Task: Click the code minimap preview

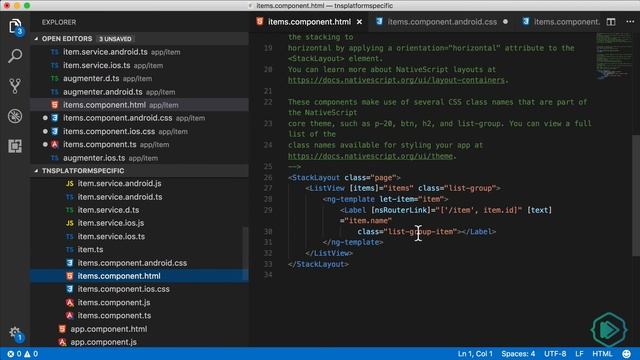Action: [x=613, y=56]
